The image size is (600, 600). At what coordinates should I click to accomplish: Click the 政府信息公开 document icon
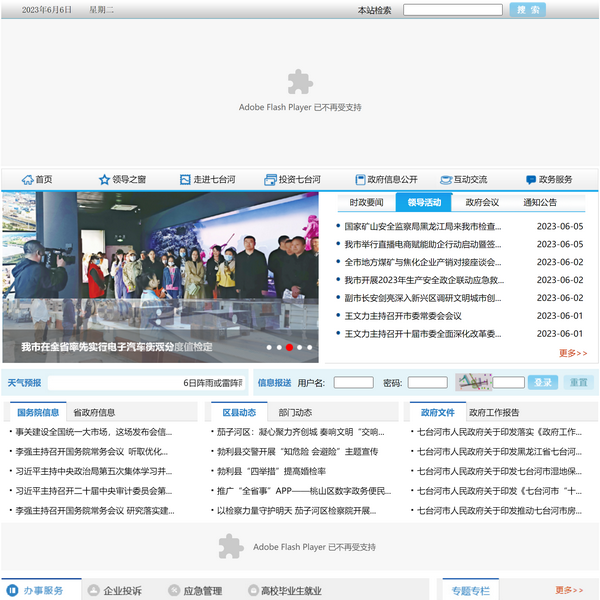(x=358, y=180)
